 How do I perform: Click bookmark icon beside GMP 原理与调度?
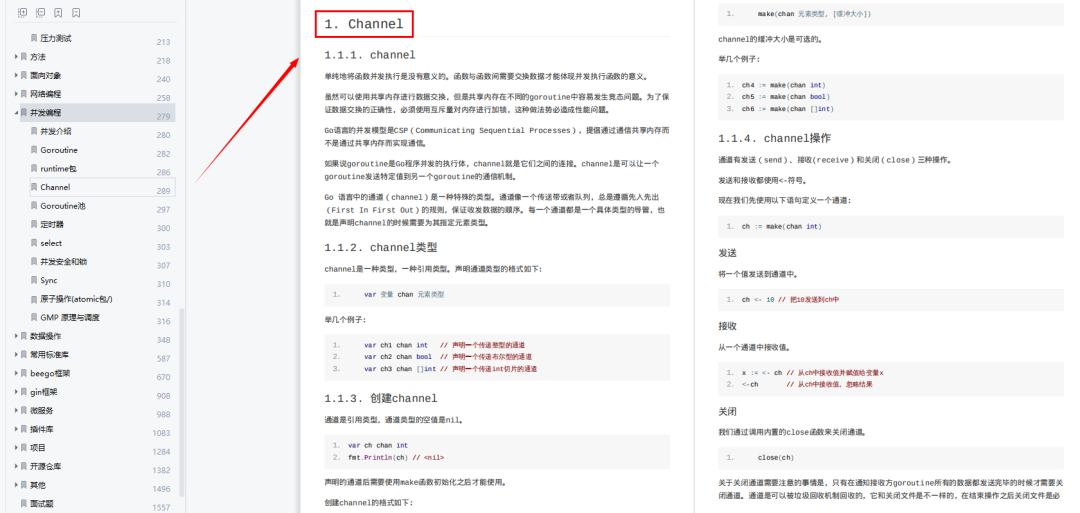click(34, 317)
